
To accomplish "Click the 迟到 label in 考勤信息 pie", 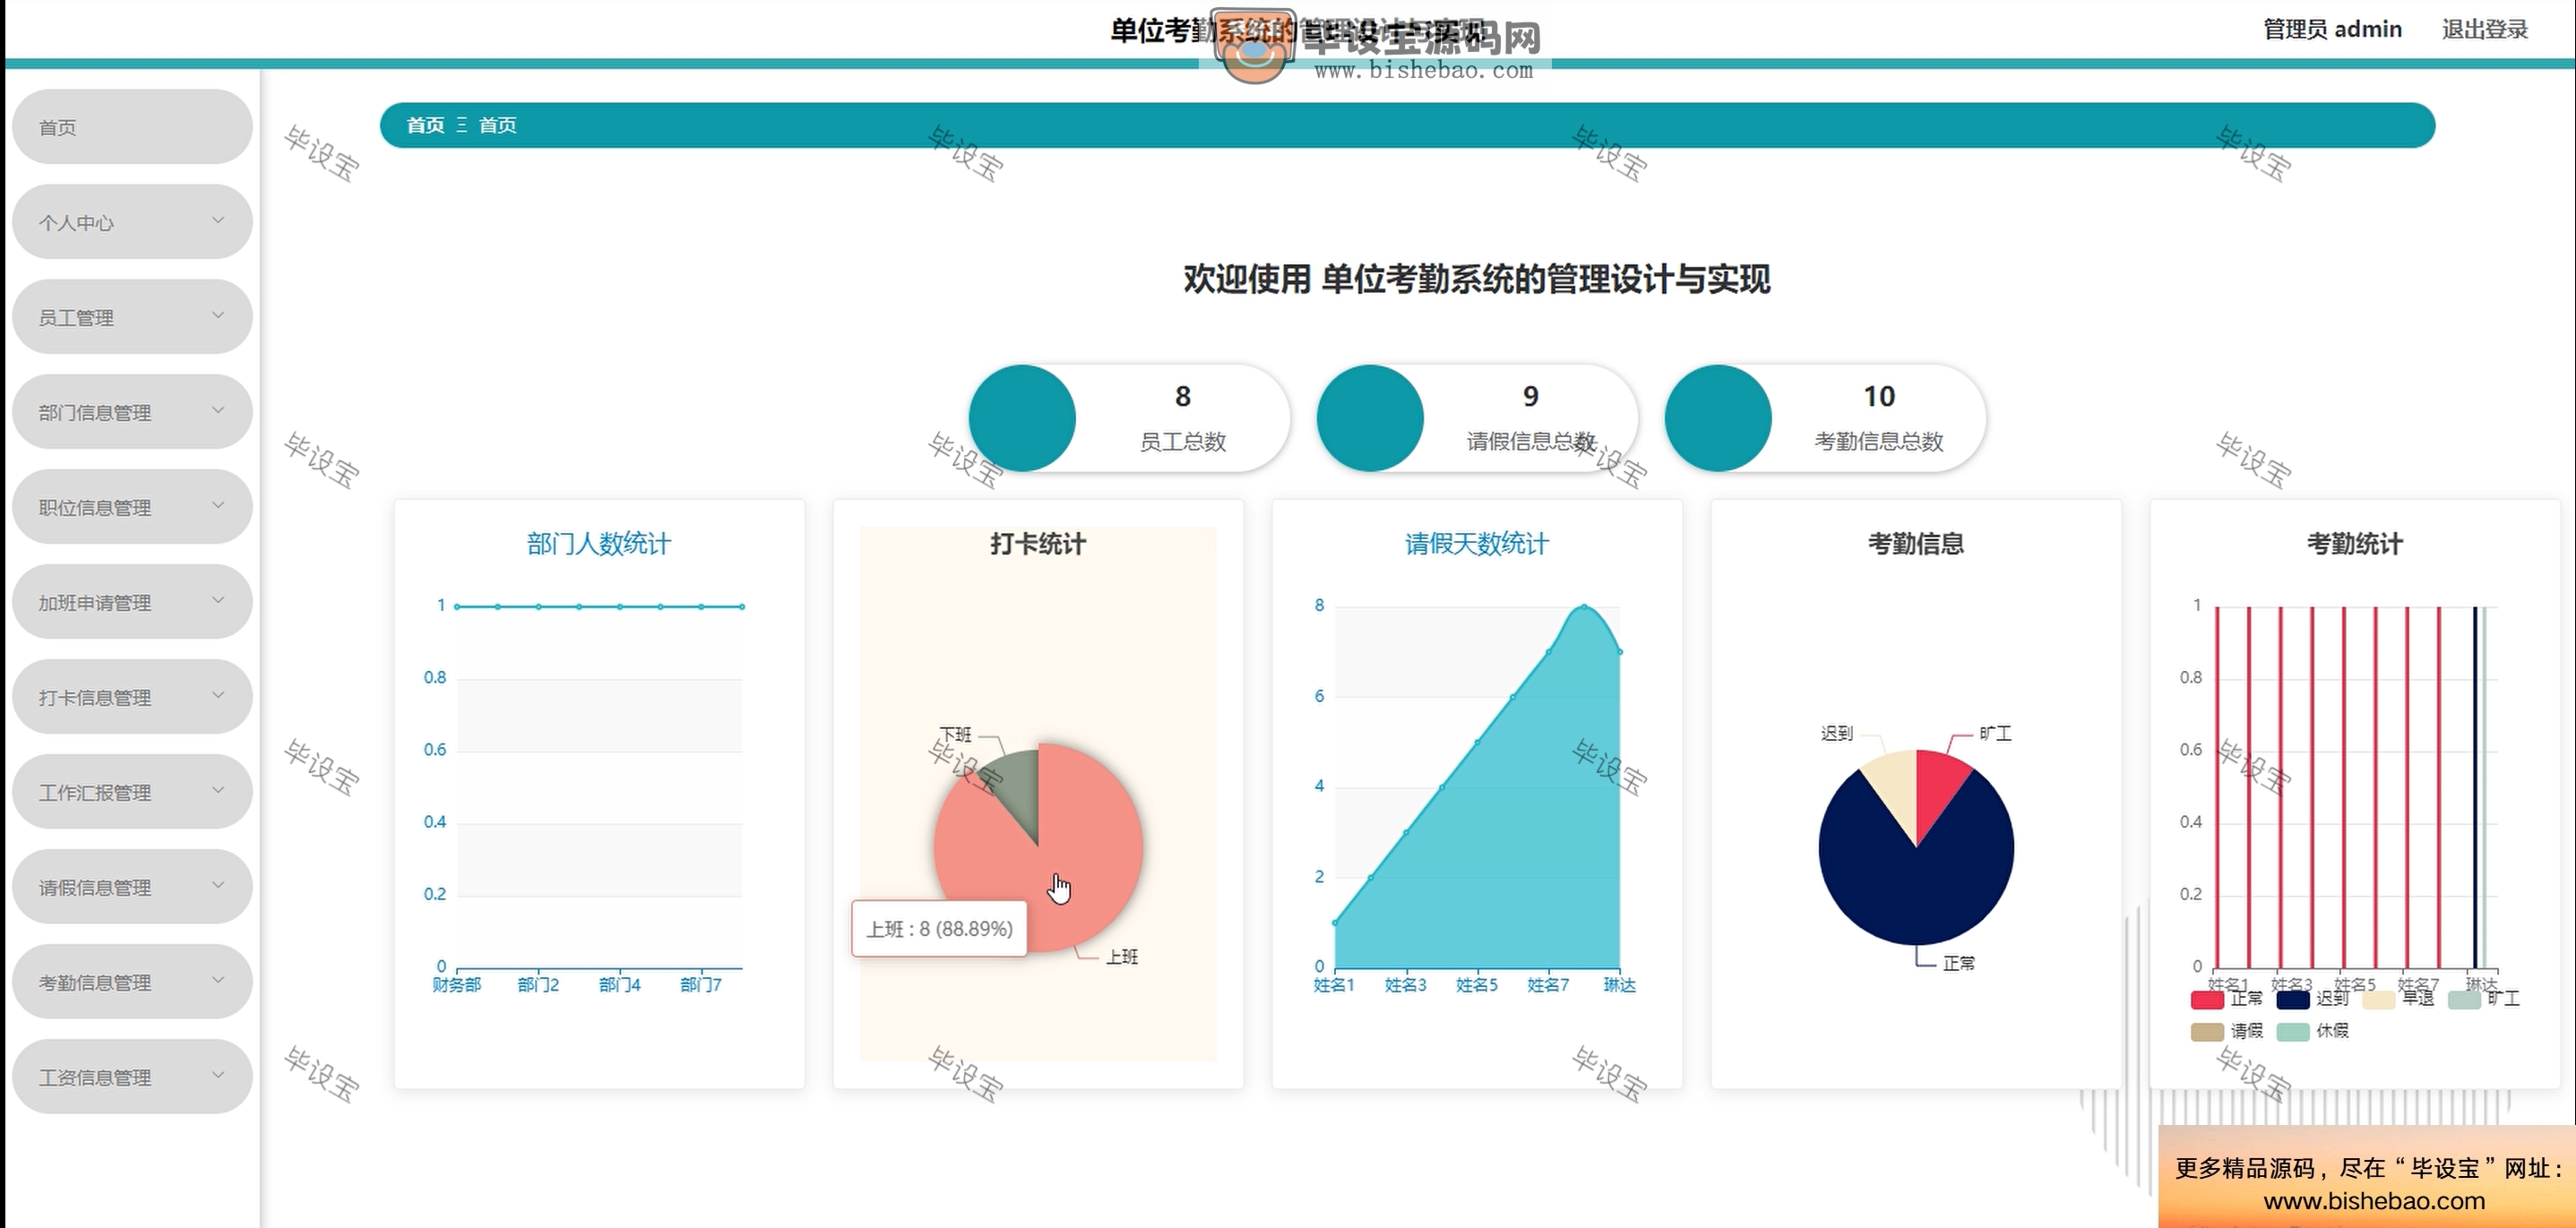I will (x=1837, y=733).
